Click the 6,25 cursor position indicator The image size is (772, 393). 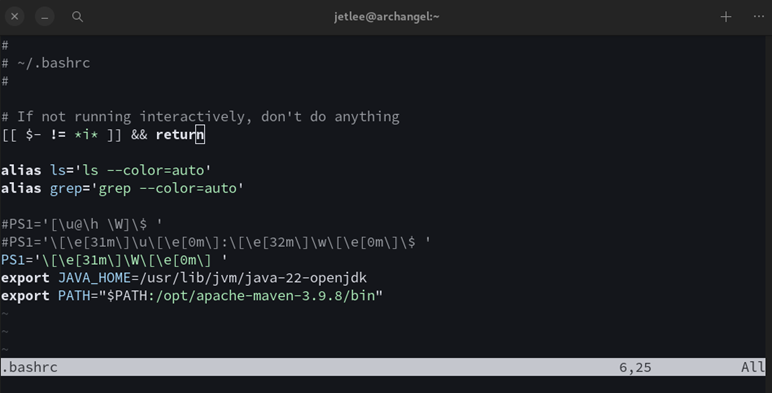pos(635,367)
